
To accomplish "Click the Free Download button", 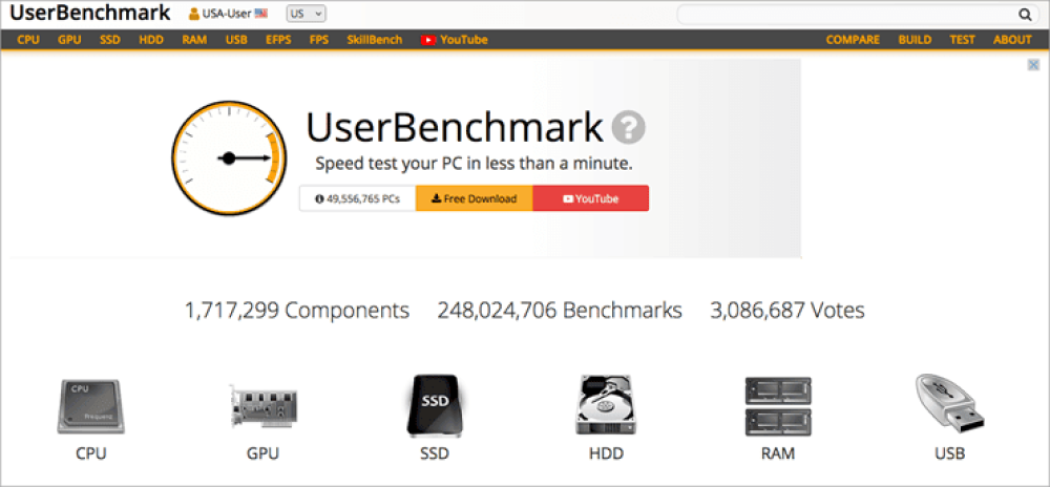I will click(x=474, y=198).
